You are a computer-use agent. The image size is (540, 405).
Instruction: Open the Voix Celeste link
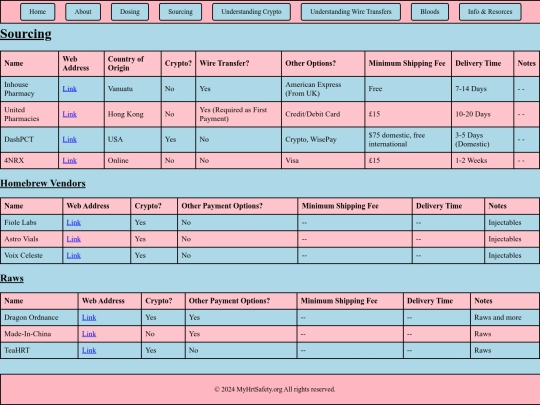74,256
